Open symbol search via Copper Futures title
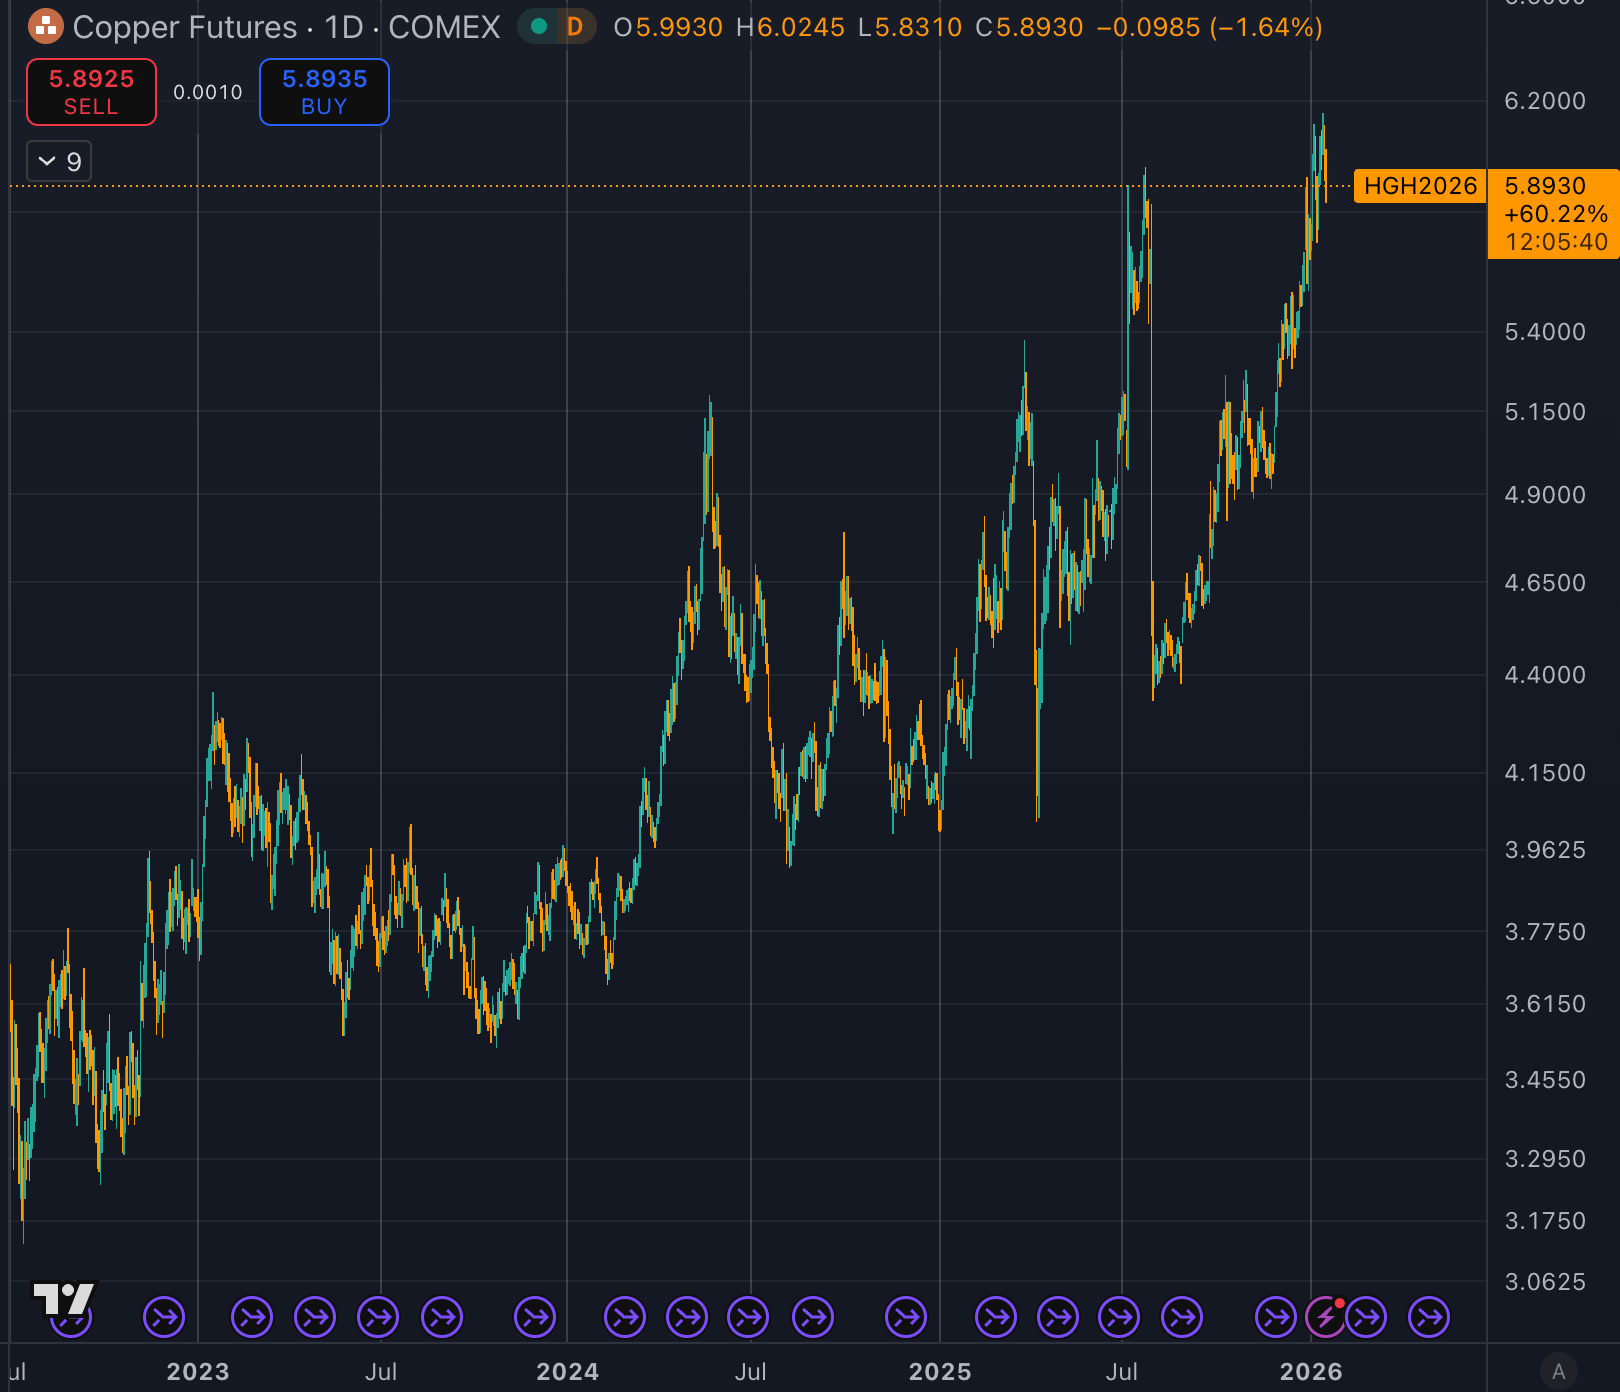 pos(185,27)
